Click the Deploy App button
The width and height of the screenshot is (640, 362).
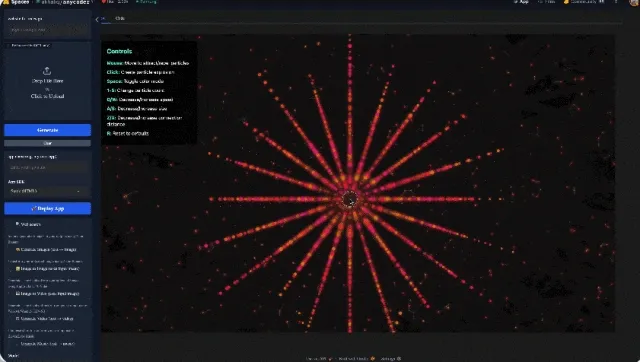tap(47, 209)
